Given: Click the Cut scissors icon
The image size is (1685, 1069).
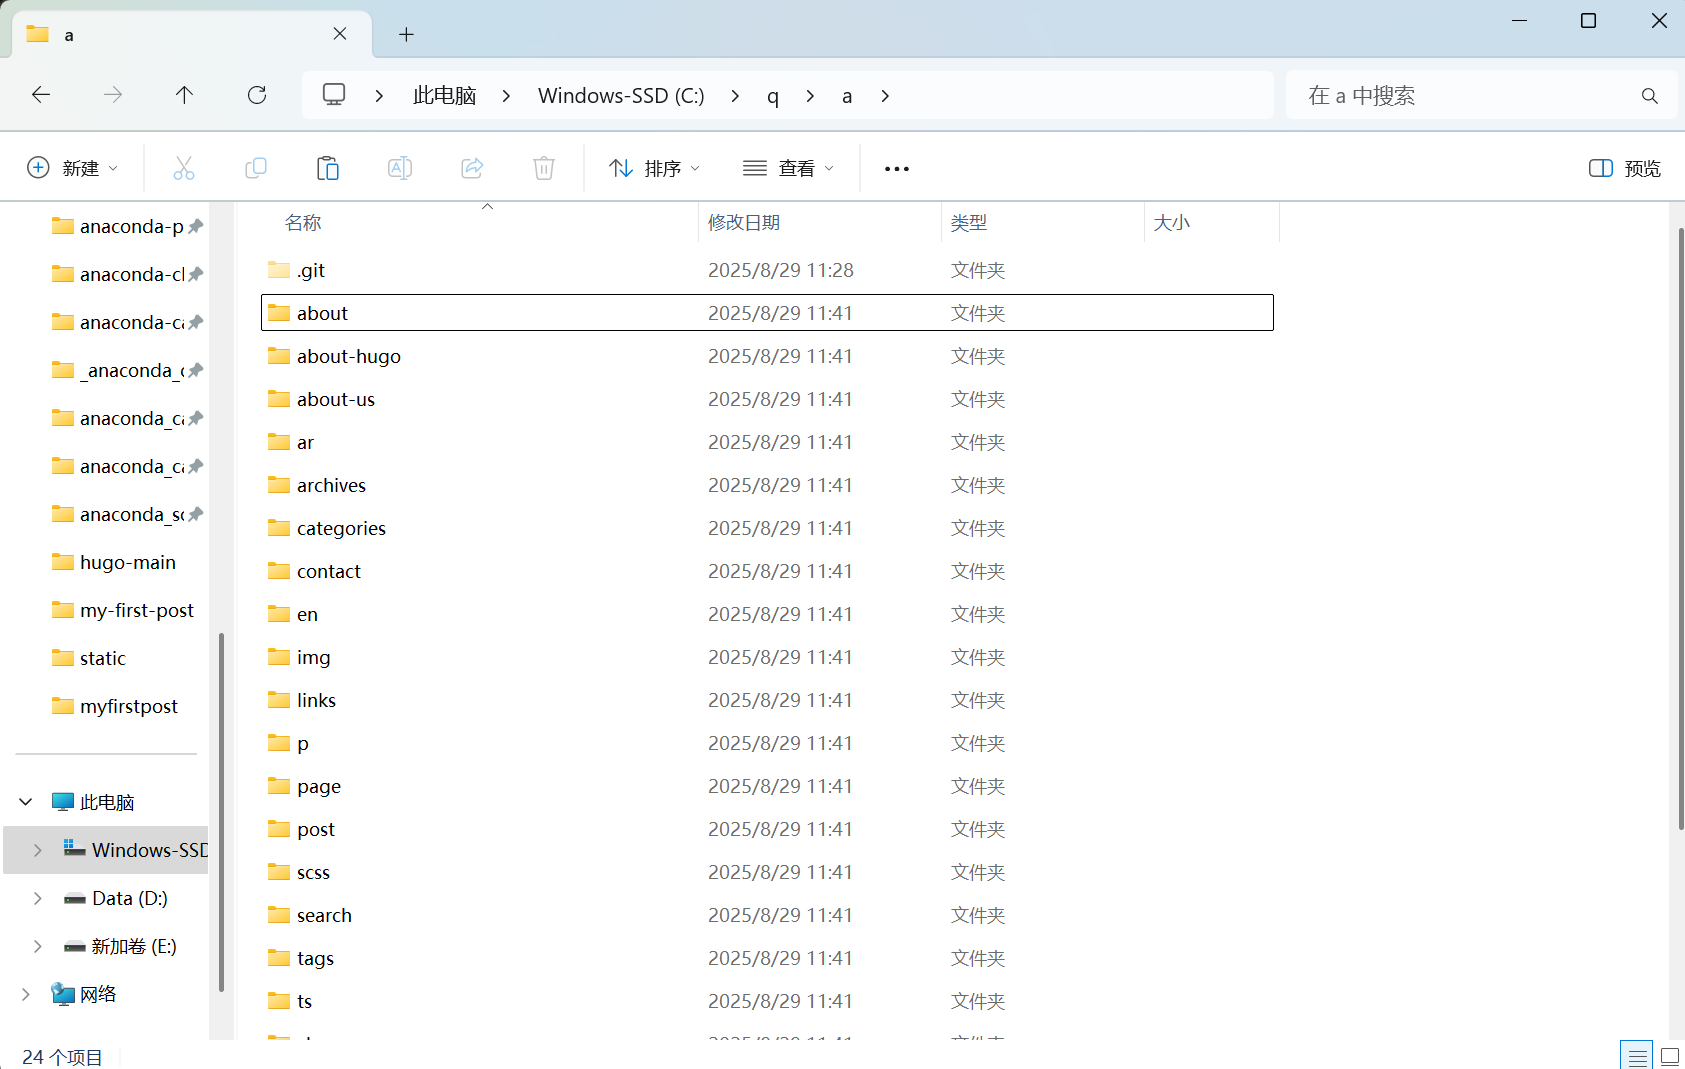Looking at the screenshot, I should (184, 168).
